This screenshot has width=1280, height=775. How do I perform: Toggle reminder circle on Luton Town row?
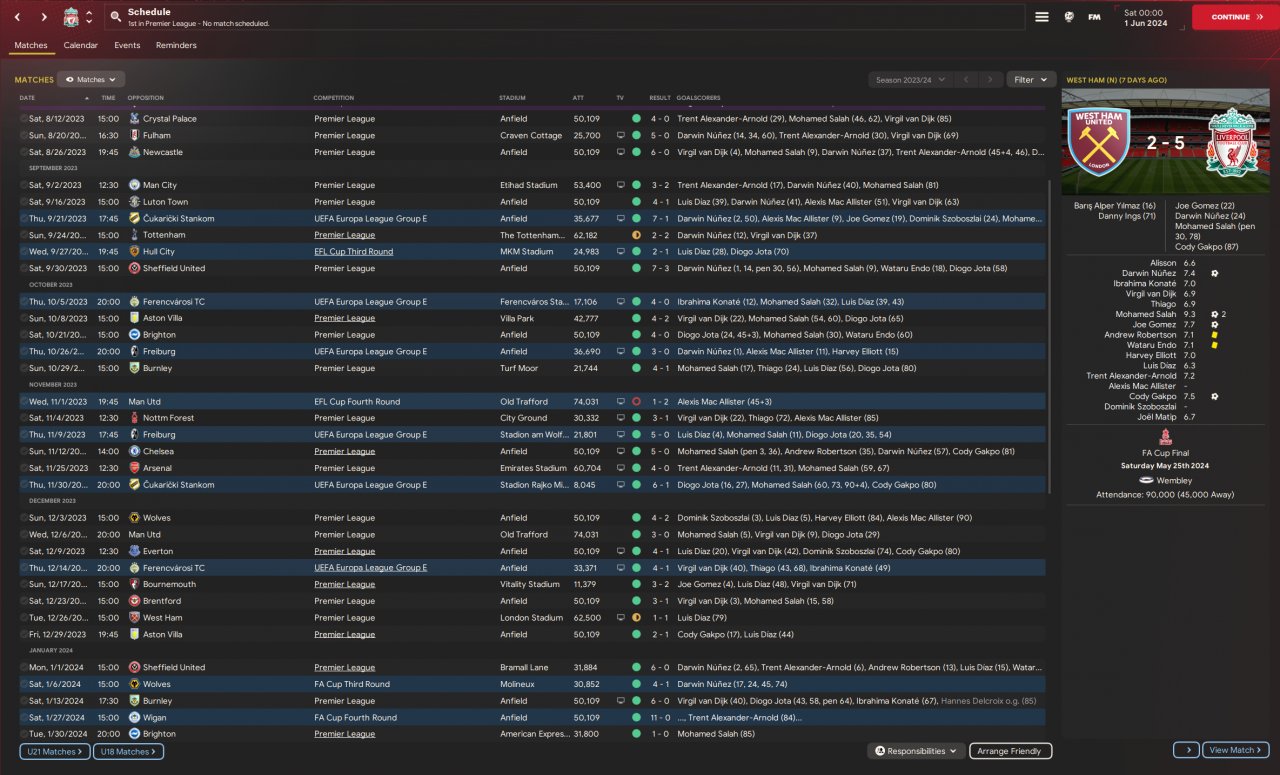coord(24,202)
